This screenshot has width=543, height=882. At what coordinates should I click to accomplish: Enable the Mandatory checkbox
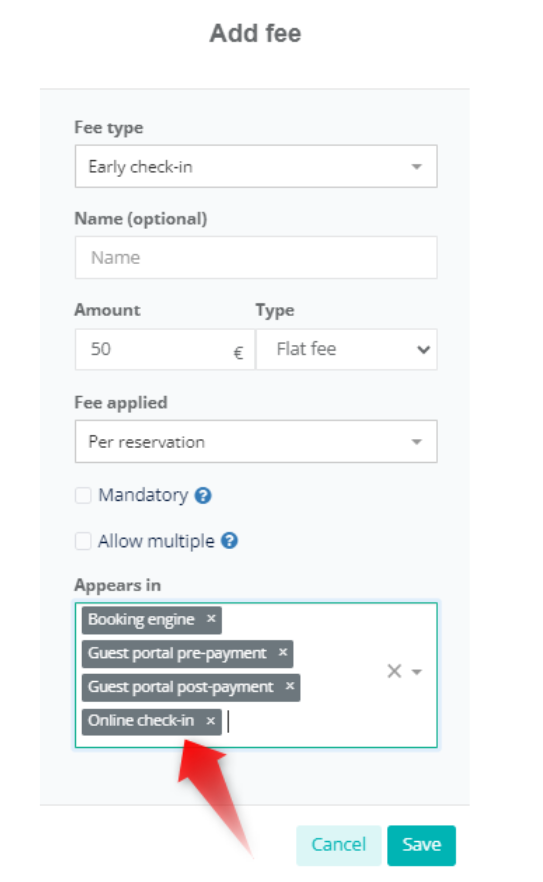coord(83,496)
